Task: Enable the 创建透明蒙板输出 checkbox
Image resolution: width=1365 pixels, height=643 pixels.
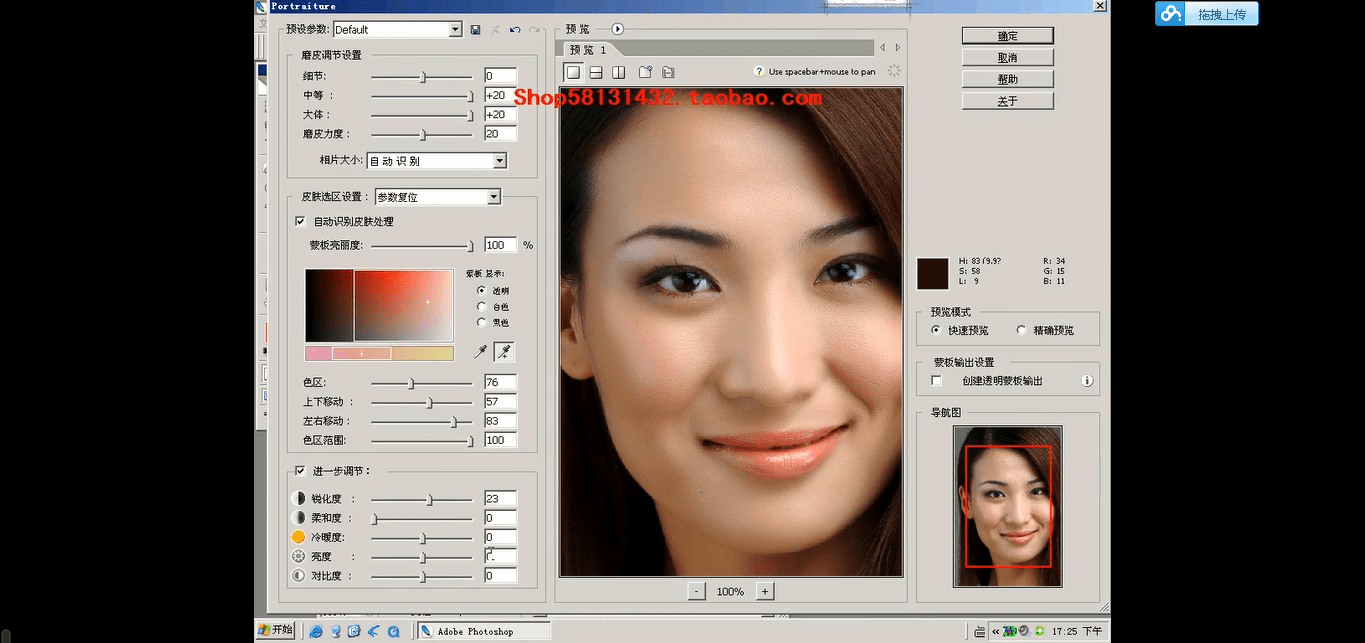Action: (937, 381)
